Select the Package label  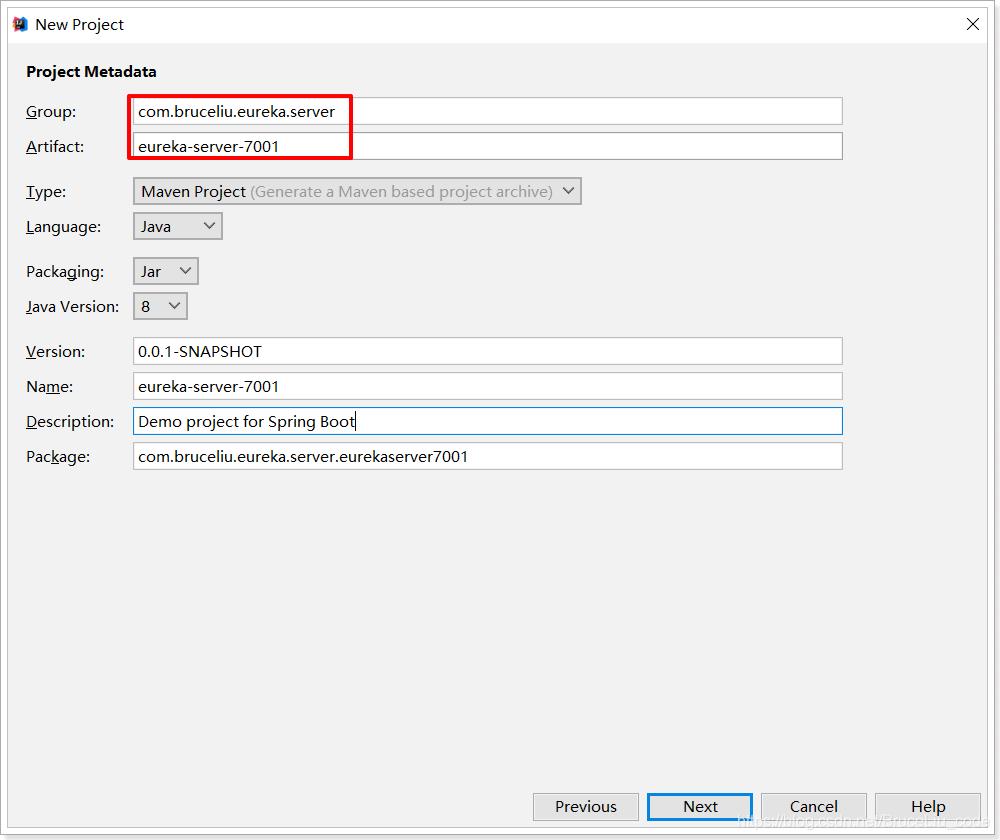click(x=58, y=457)
